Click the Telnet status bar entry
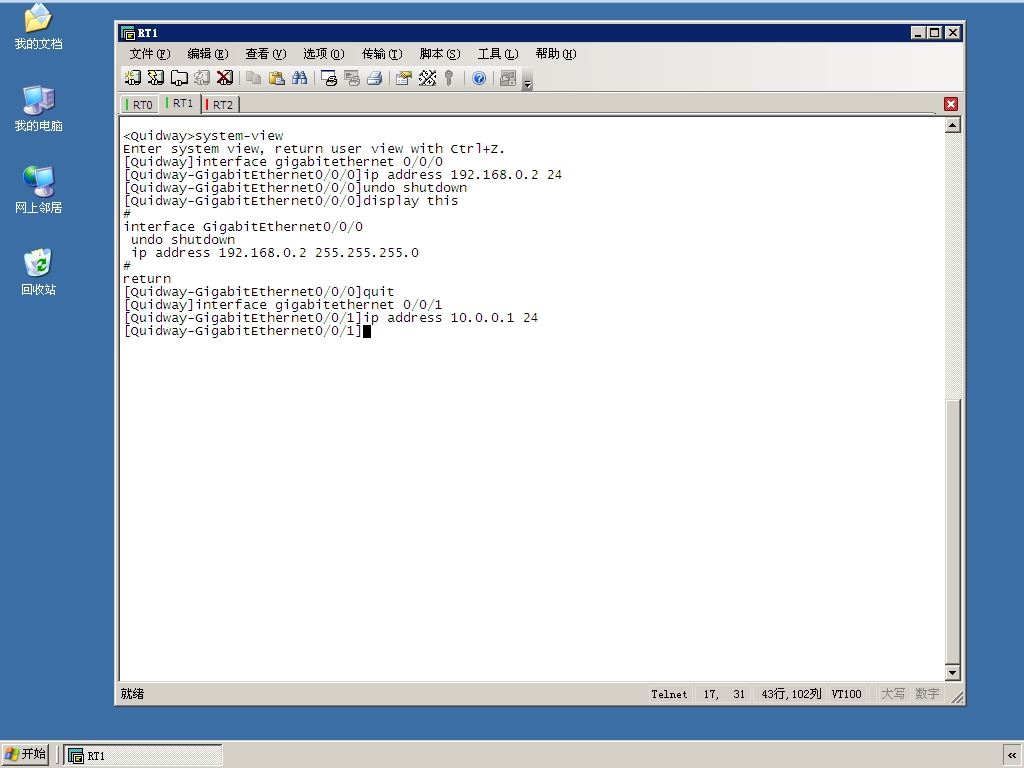Viewport: 1024px width, 768px height. (x=669, y=694)
